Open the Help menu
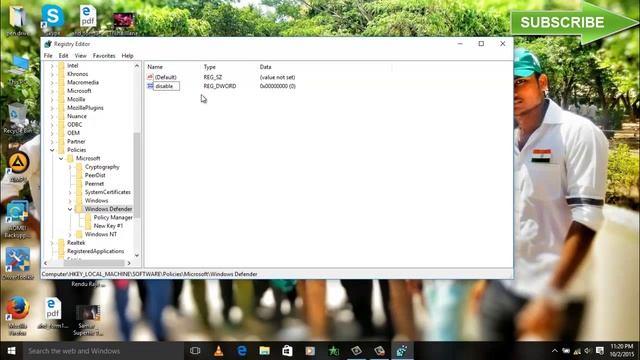The width and height of the screenshot is (640, 360). click(127, 56)
